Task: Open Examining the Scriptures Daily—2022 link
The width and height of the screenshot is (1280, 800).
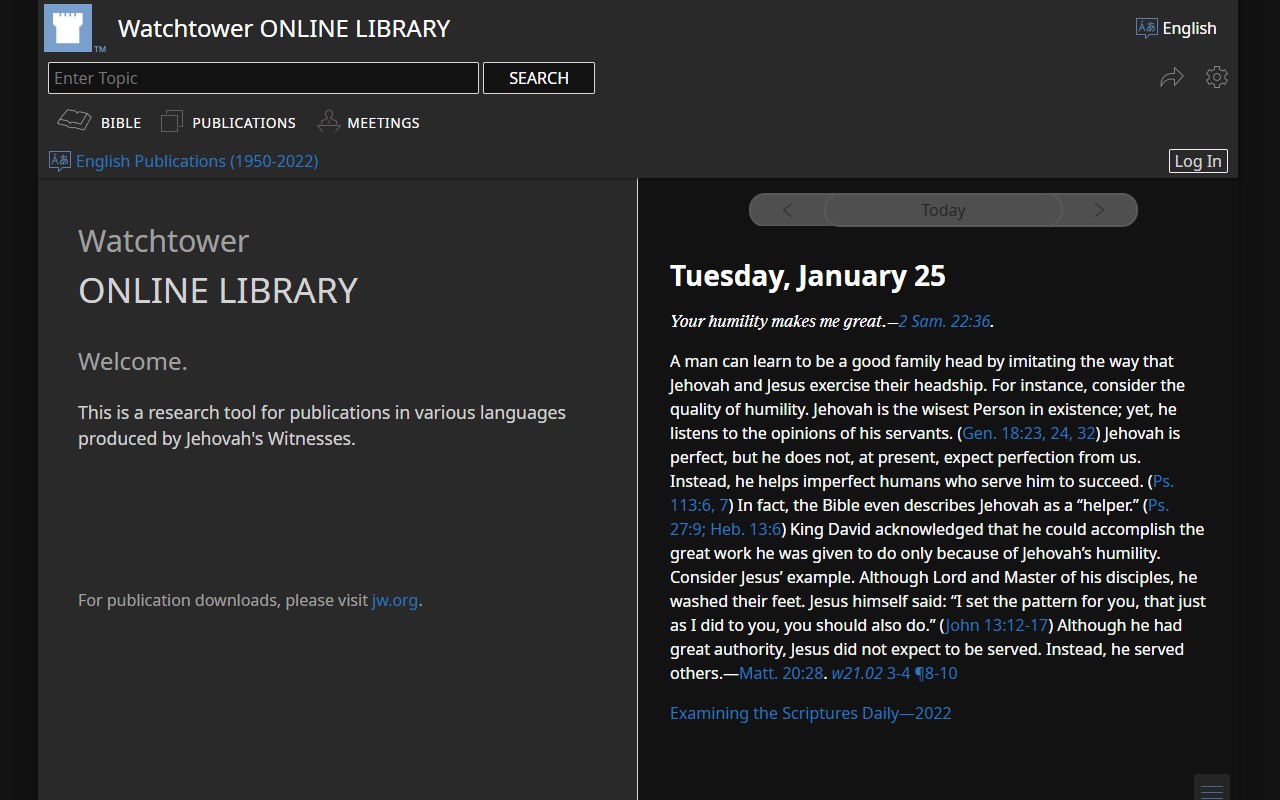Action: tap(810, 713)
